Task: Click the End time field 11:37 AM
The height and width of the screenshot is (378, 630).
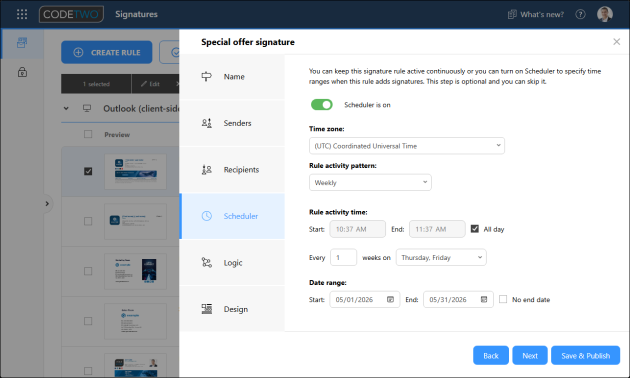Action: (437, 229)
